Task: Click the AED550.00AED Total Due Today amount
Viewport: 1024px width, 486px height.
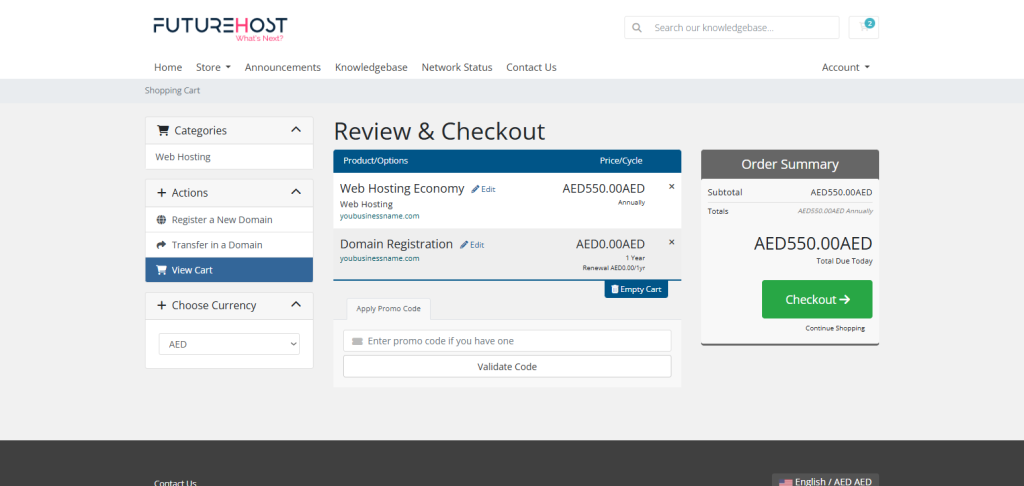Action: [813, 244]
